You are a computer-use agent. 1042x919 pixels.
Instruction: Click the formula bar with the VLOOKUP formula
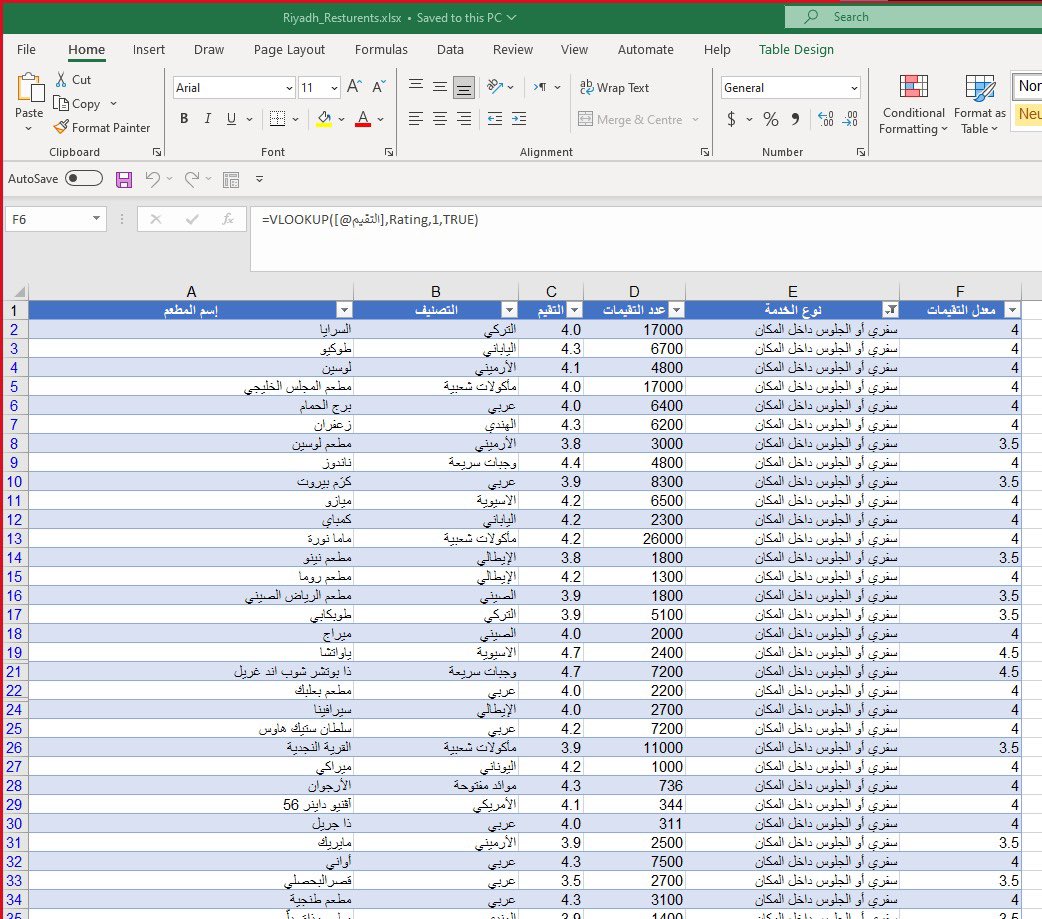pos(645,238)
